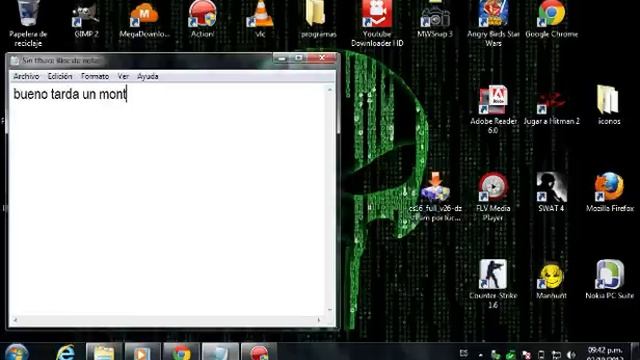Image resolution: width=640 pixels, height=360 pixels.
Task: Open the Archivo menu in Notepad
Action: [x=26, y=76]
